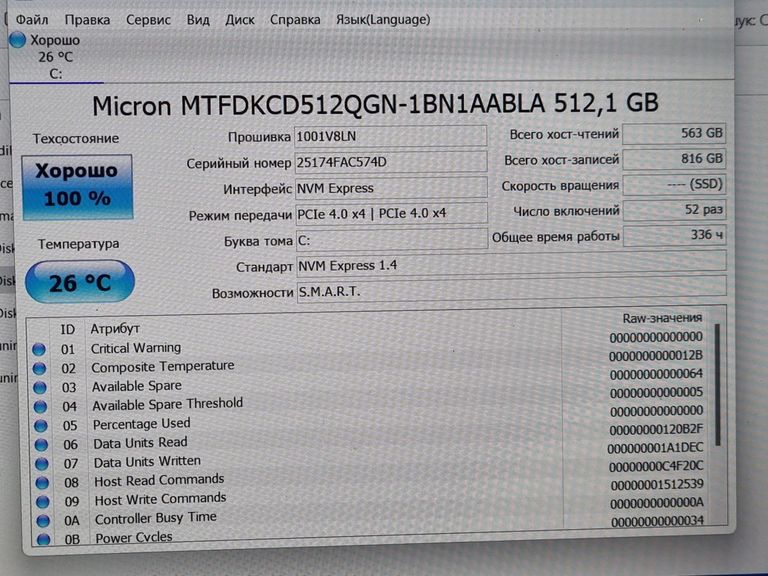Click the ID column header
The image size is (768, 576).
68,330
